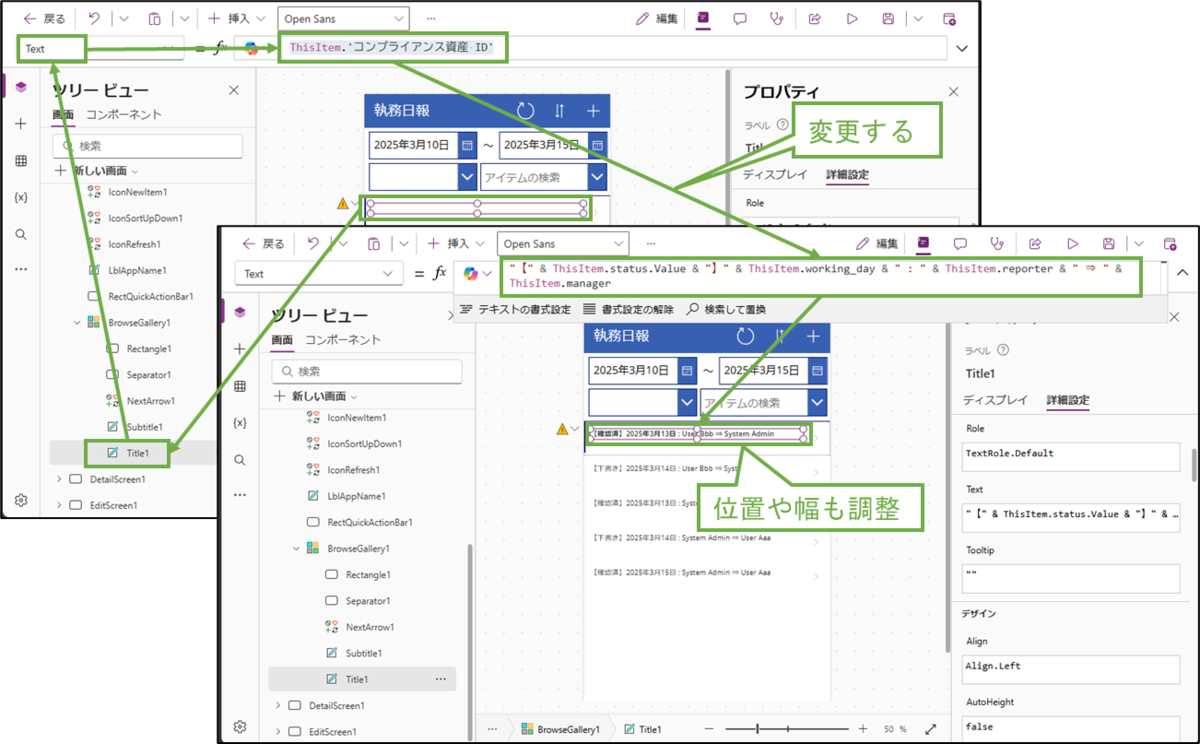Preview the app using back window play icon
Image resolution: width=1200 pixels, height=744 pixels.
click(x=852, y=18)
